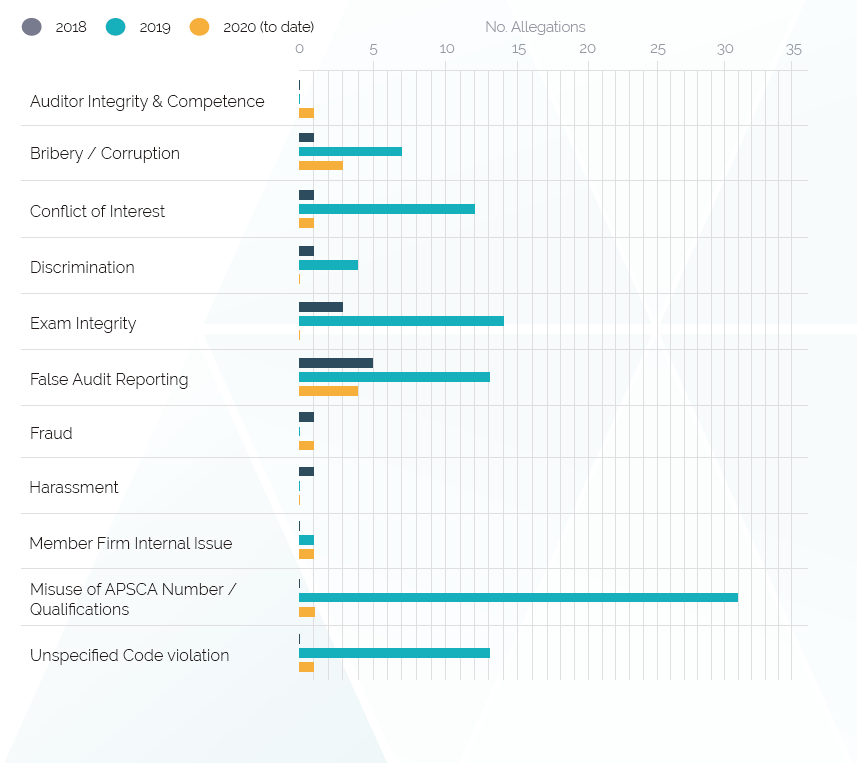Screen dimensions: 857x763
Task: Click the 'Bribery / Corruption' category label
Action: tap(105, 153)
